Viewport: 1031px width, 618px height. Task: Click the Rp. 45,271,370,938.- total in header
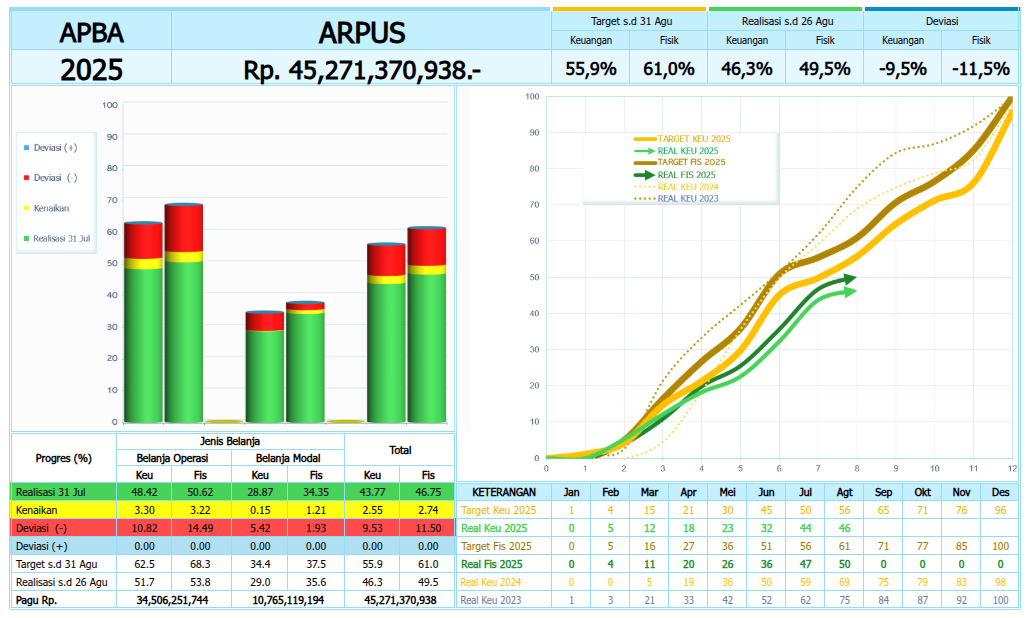point(361,70)
